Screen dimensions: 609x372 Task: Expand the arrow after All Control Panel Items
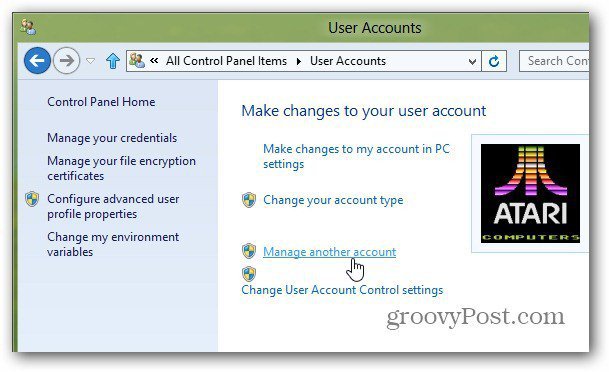(299, 61)
